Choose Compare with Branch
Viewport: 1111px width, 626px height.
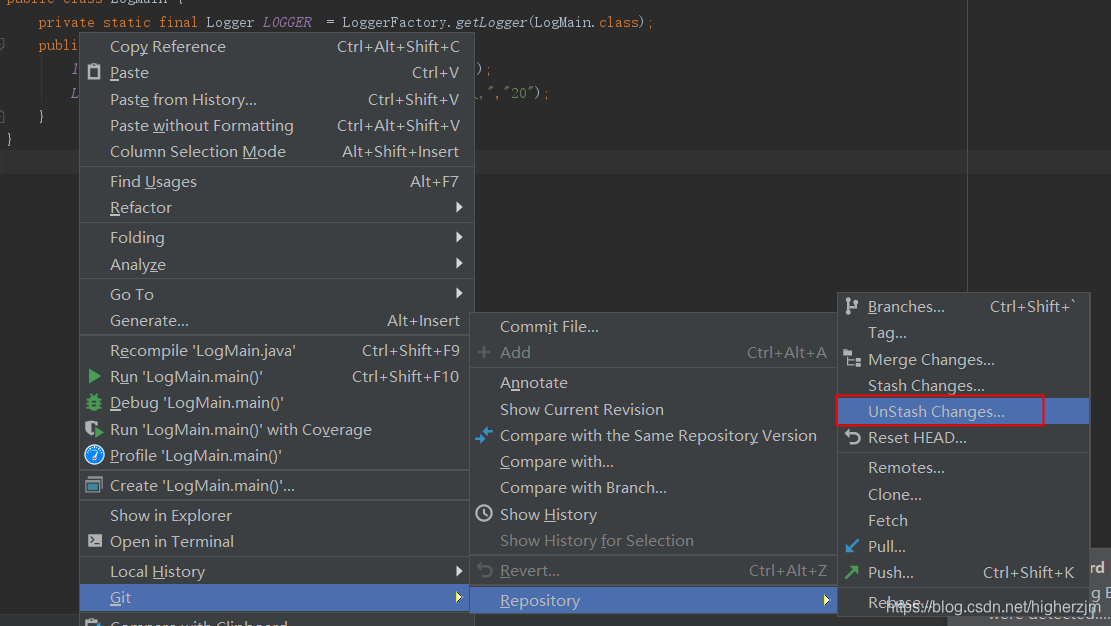click(653, 488)
